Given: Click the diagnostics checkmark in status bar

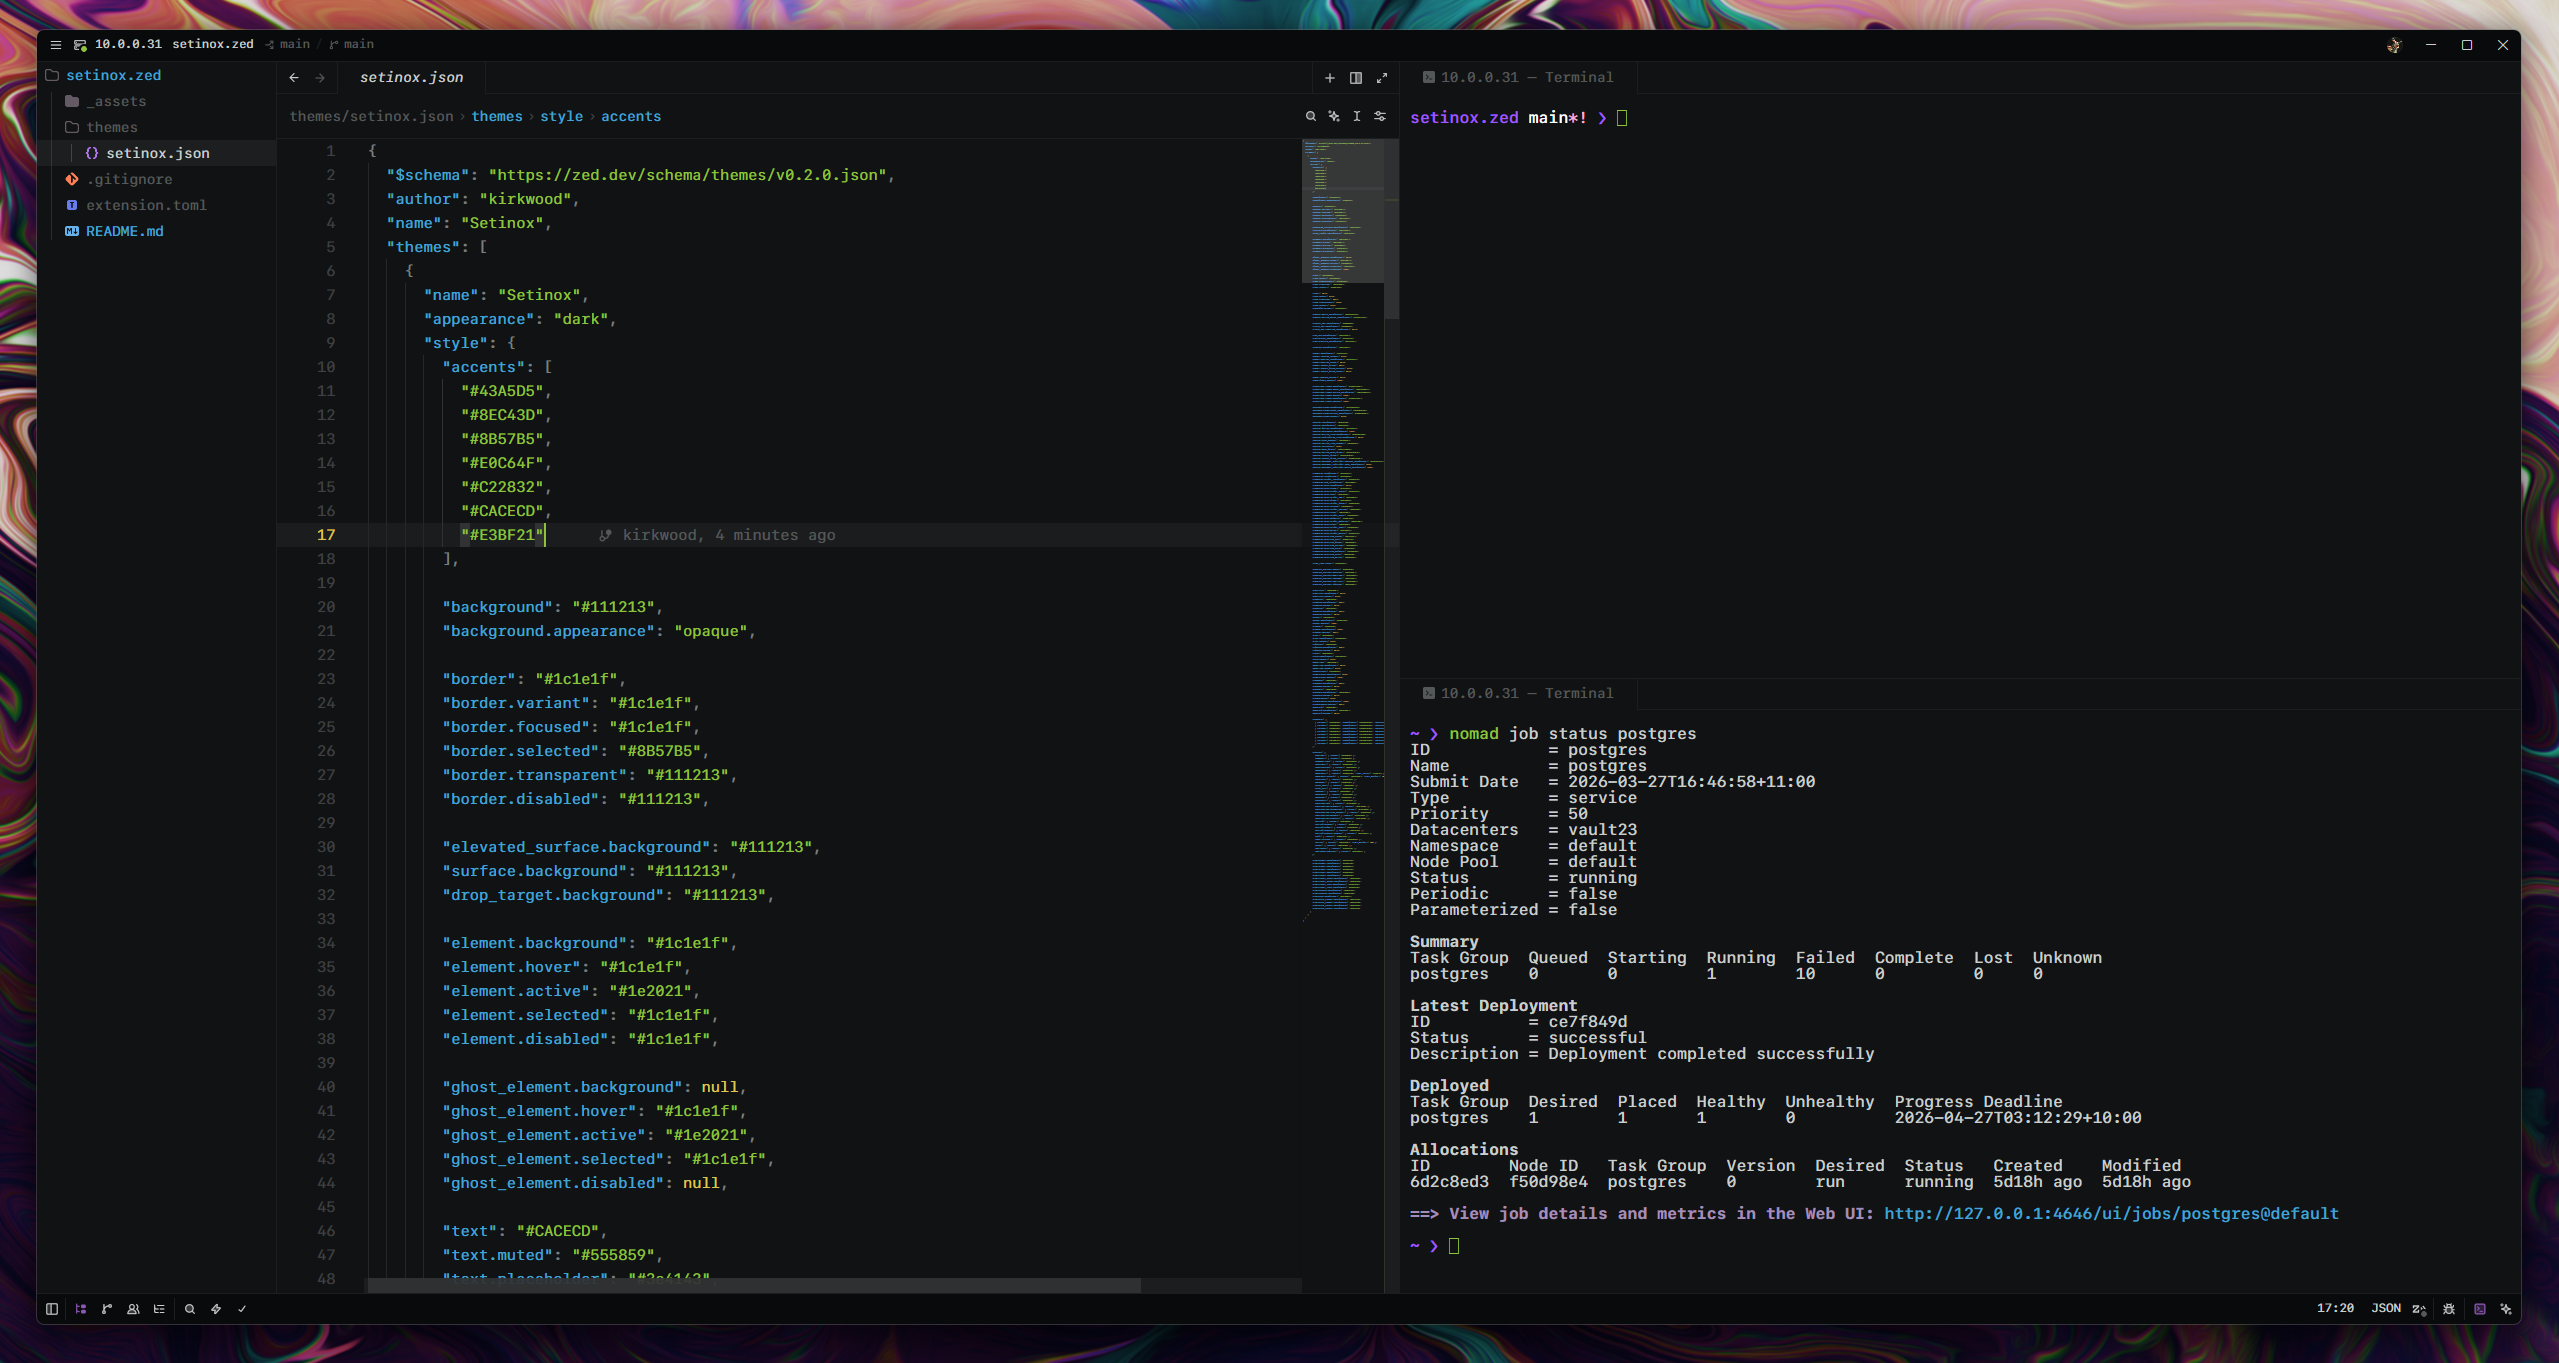Looking at the screenshot, I should (242, 1309).
